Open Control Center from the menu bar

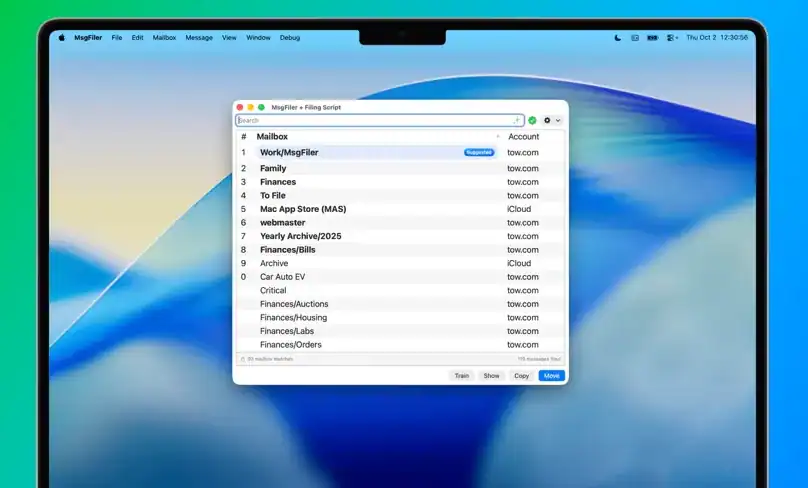point(672,38)
